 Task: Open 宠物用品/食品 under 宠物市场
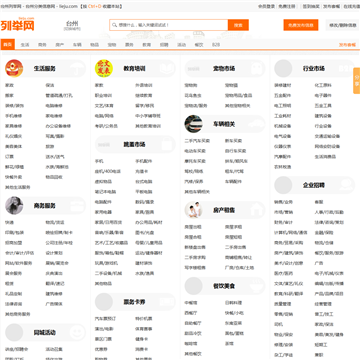(x=238, y=95)
